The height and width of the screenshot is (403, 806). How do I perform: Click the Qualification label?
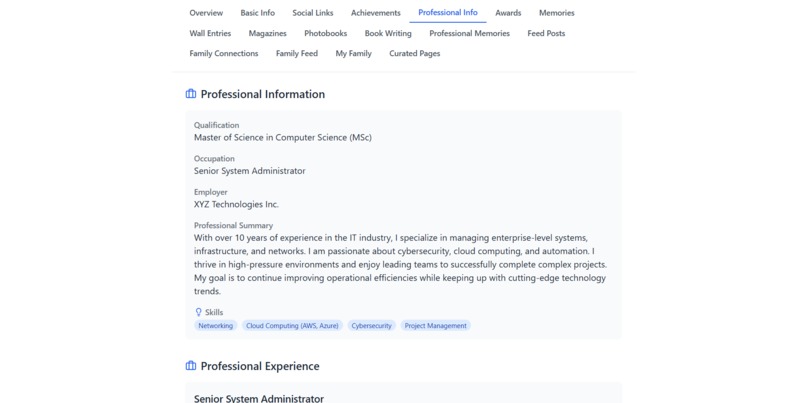pyautogui.click(x=216, y=125)
